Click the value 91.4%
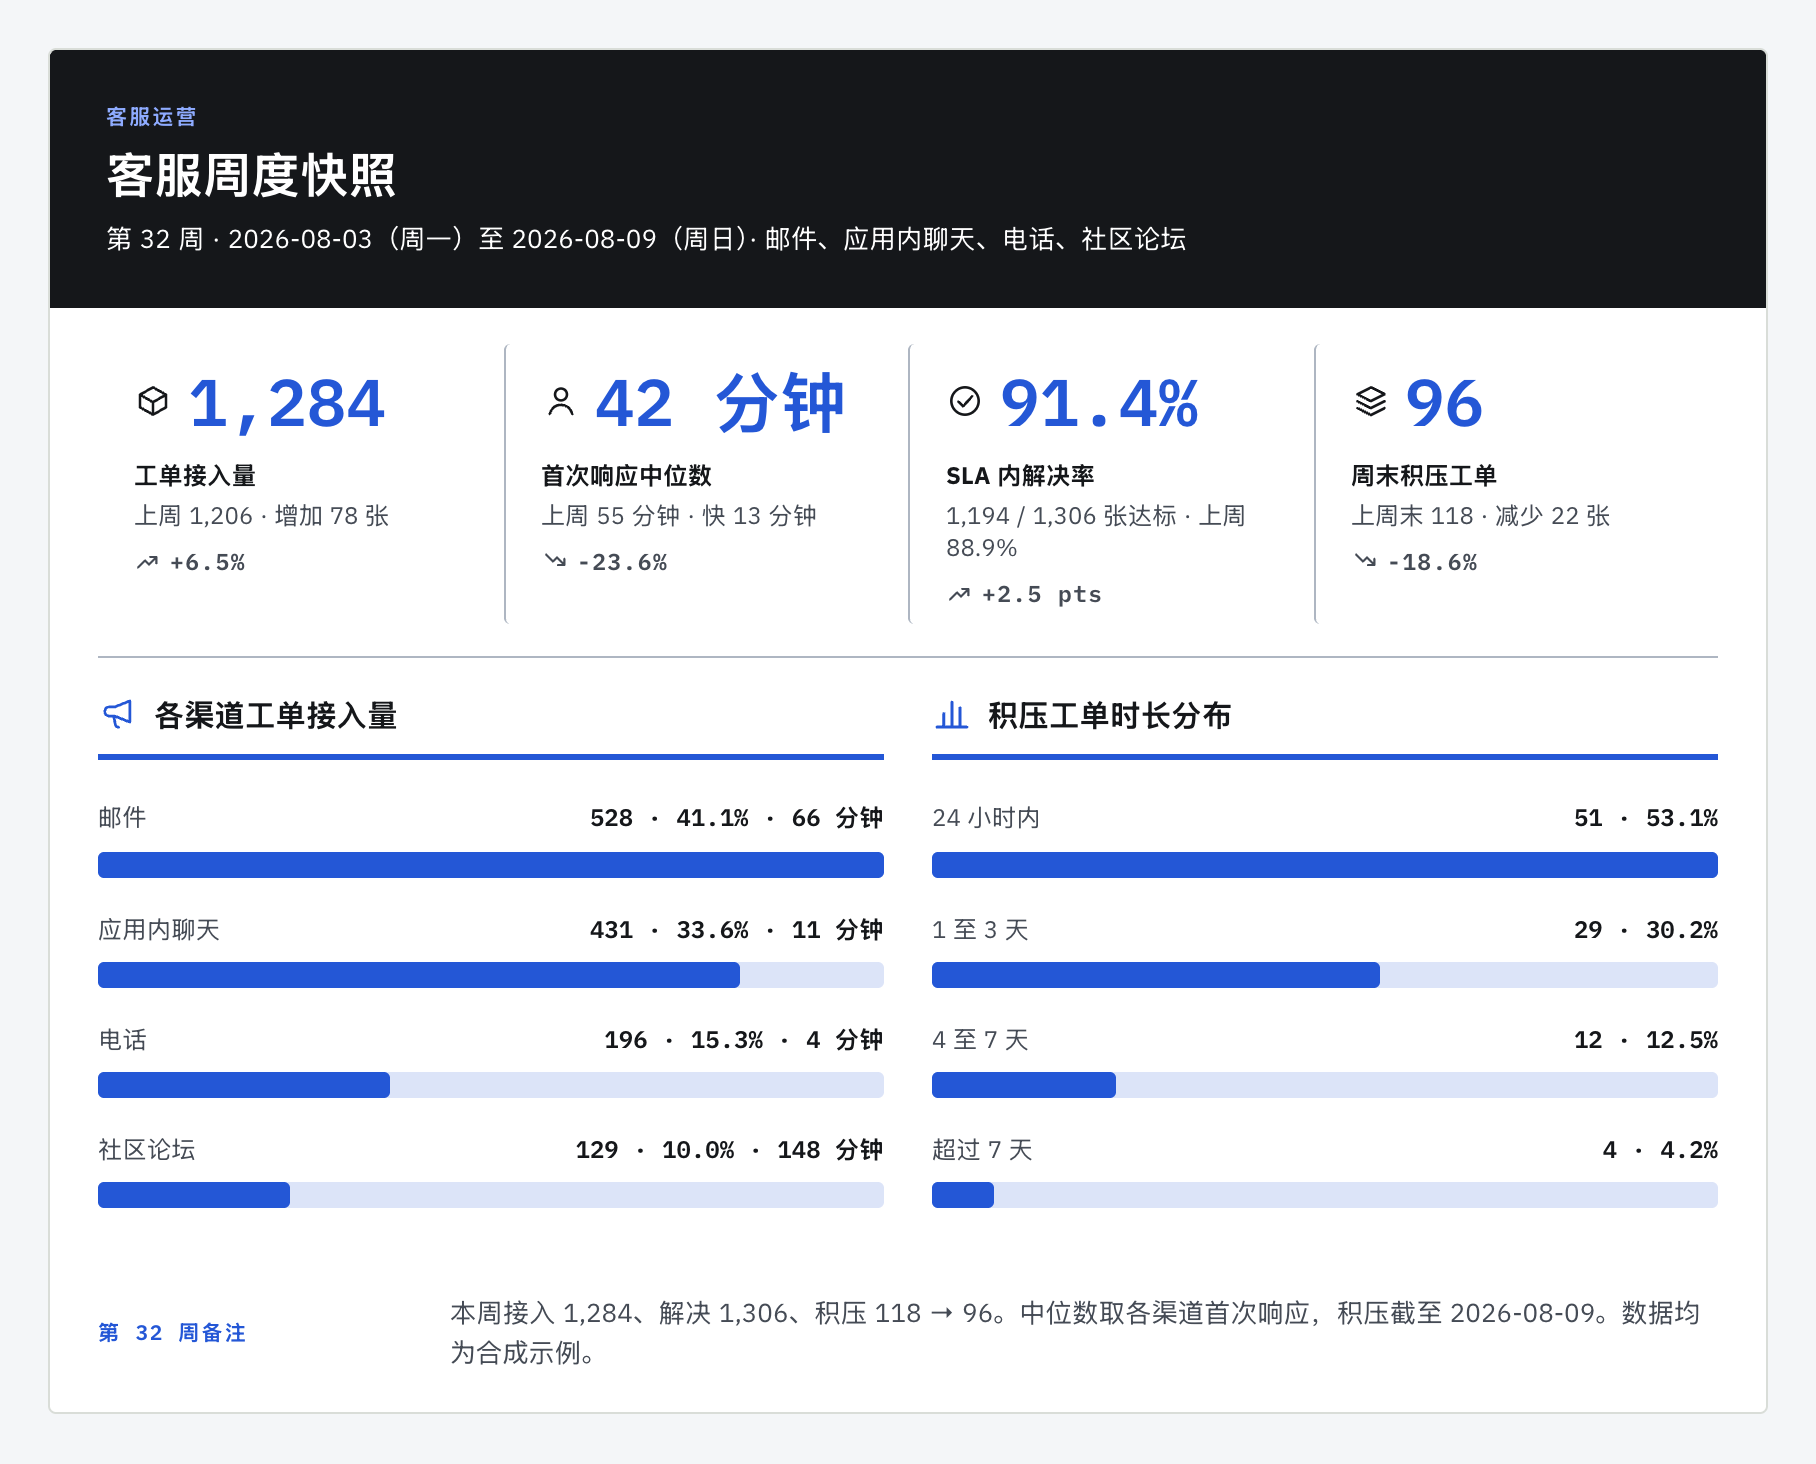The width and height of the screenshot is (1816, 1464). (x=1099, y=404)
